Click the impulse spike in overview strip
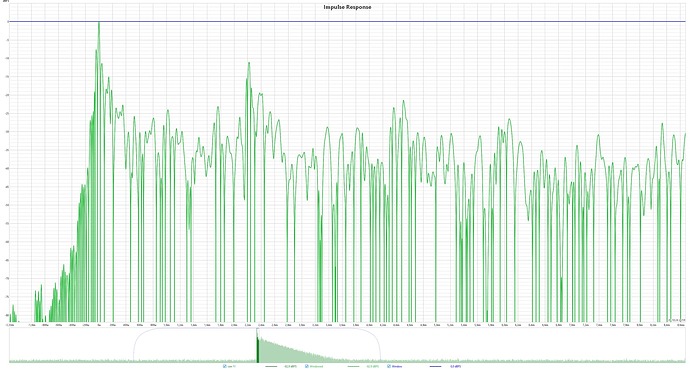 pos(257,345)
